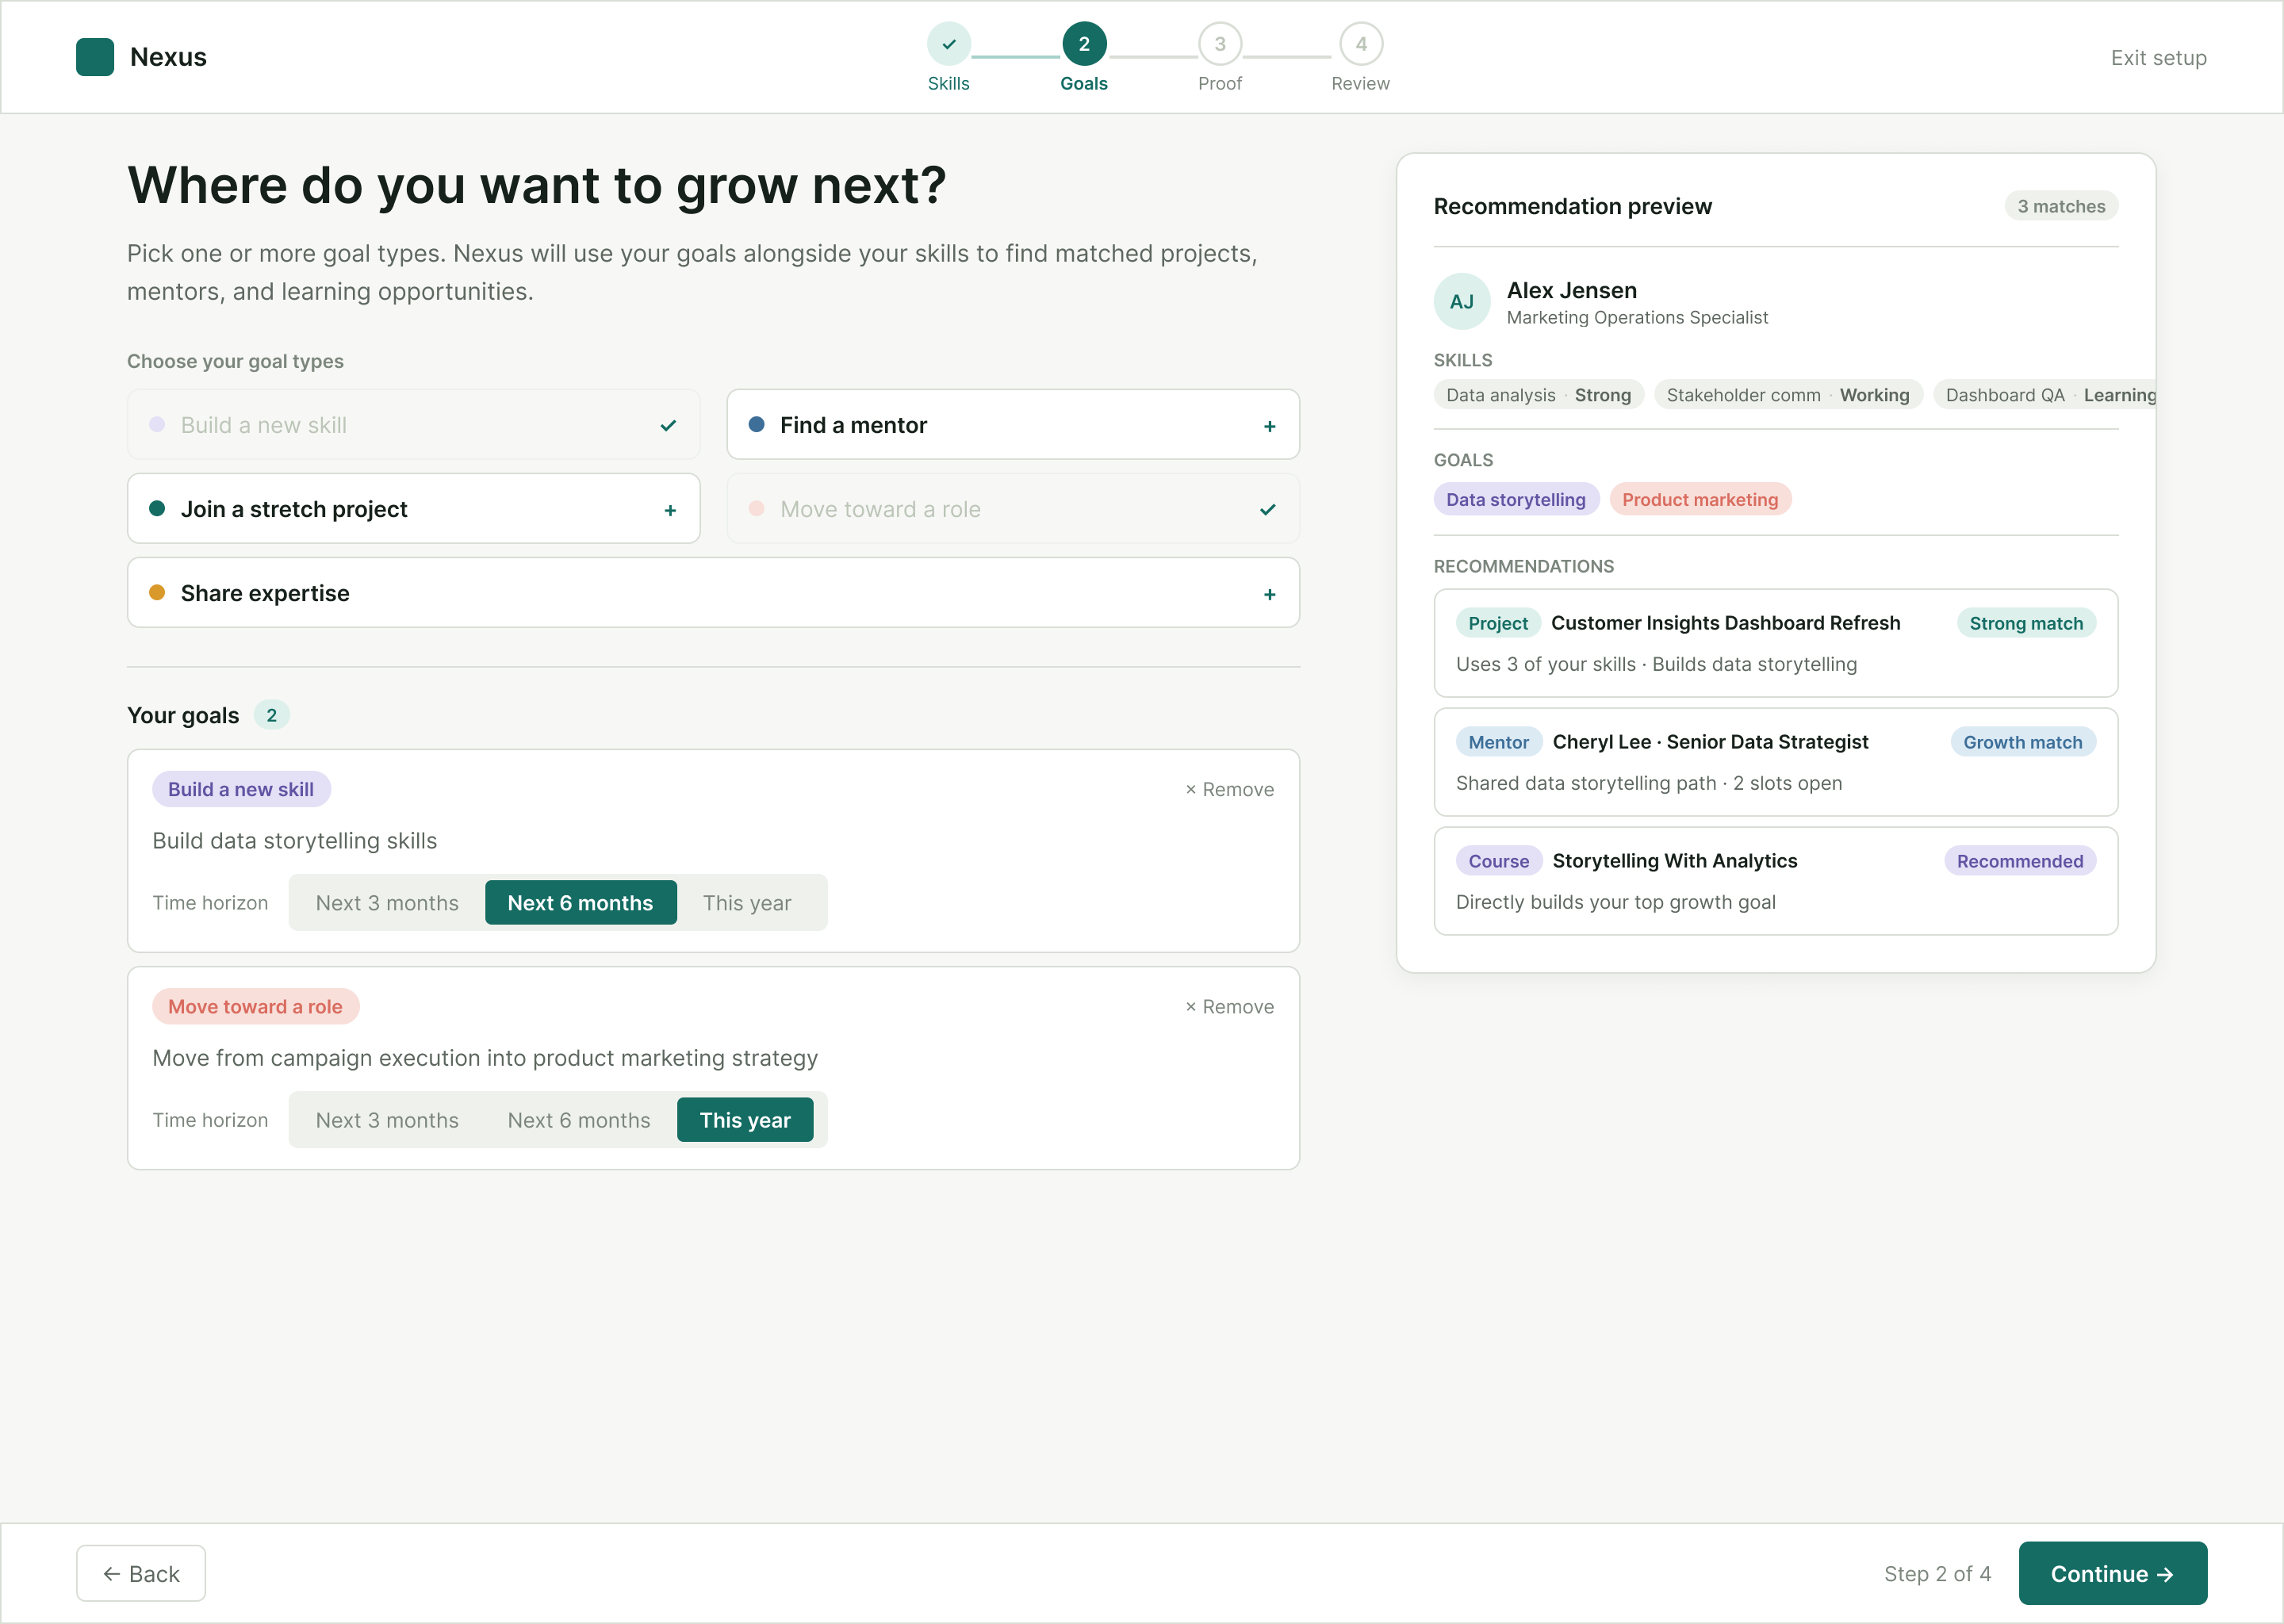Add the Join a stretch project goal type
Viewport: 2284px width, 1624px height.
(x=414, y=508)
